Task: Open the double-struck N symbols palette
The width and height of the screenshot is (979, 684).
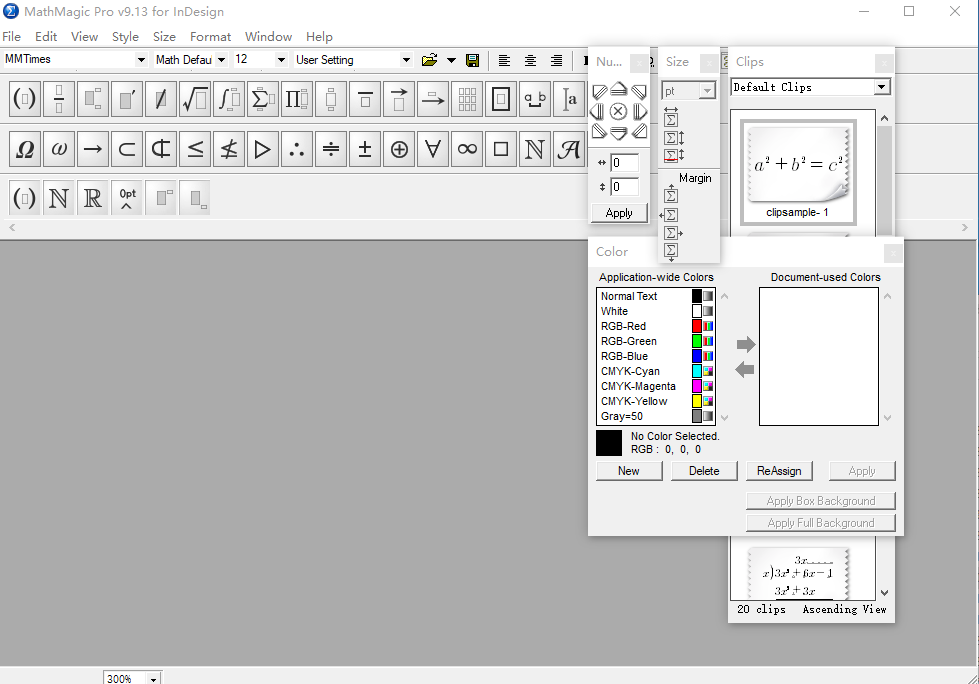Action: click(534, 149)
